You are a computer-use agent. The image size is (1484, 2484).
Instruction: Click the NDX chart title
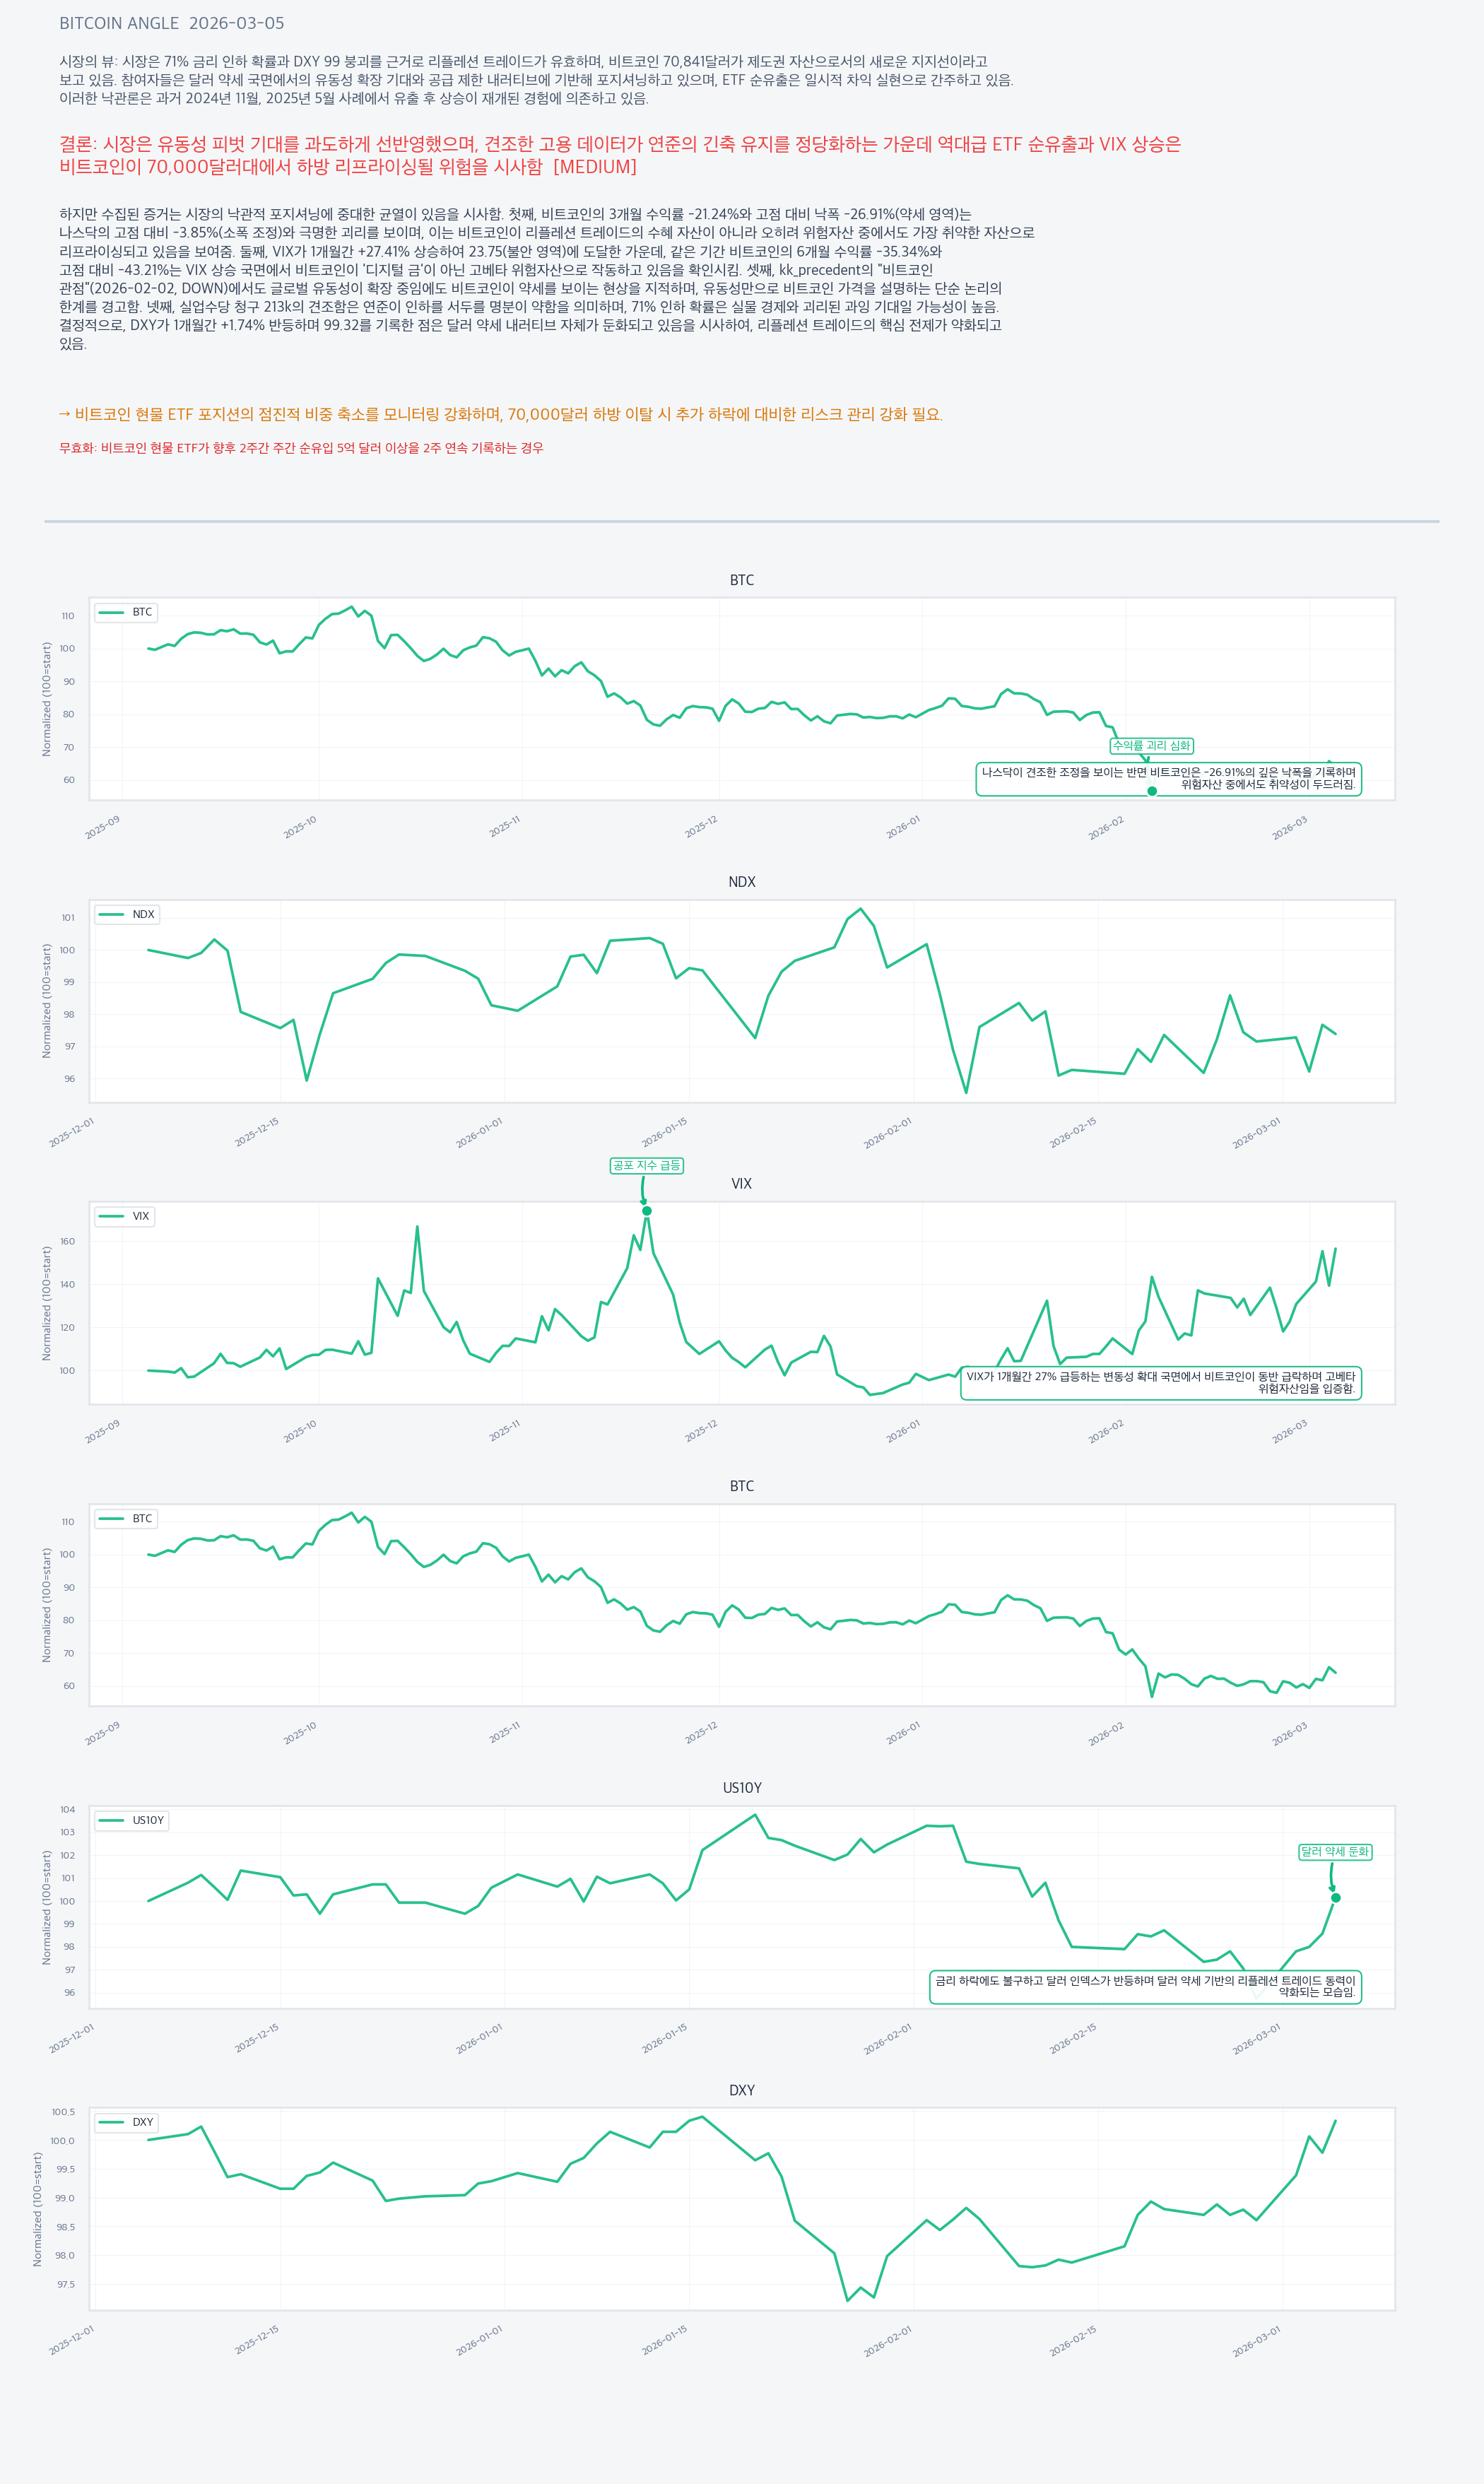pyautogui.click(x=742, y=882)
